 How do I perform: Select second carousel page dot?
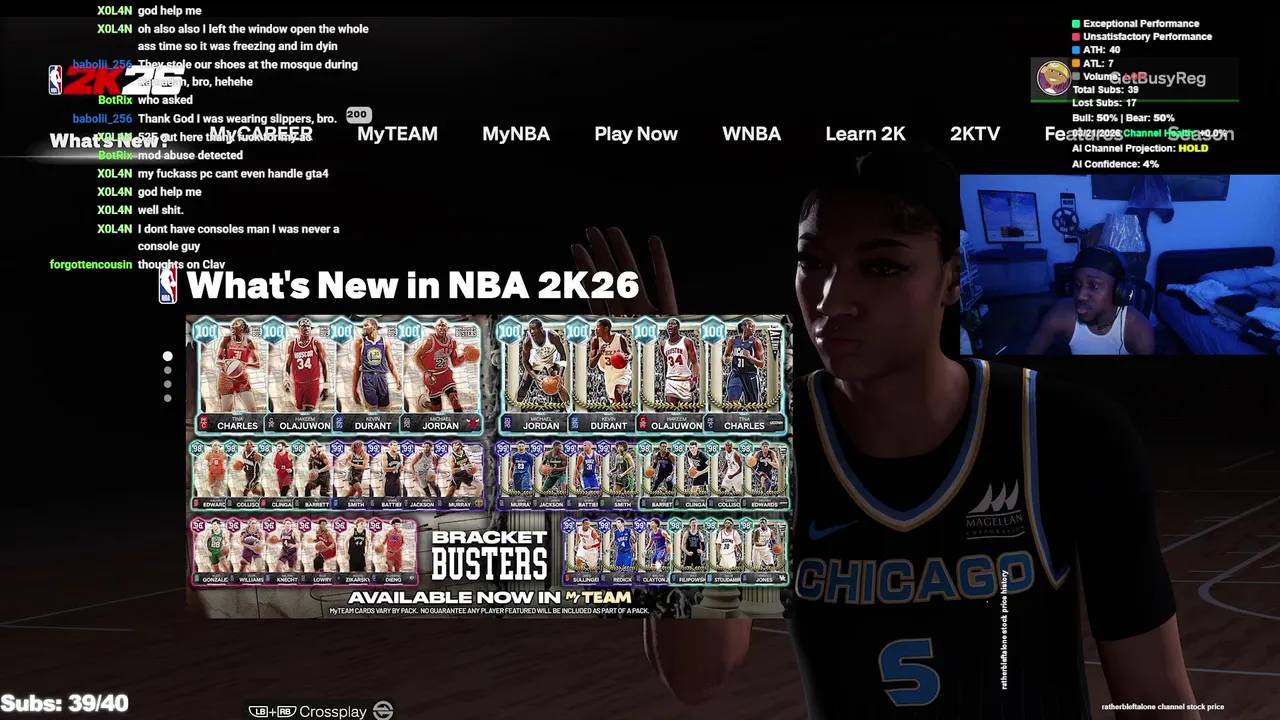168,370
